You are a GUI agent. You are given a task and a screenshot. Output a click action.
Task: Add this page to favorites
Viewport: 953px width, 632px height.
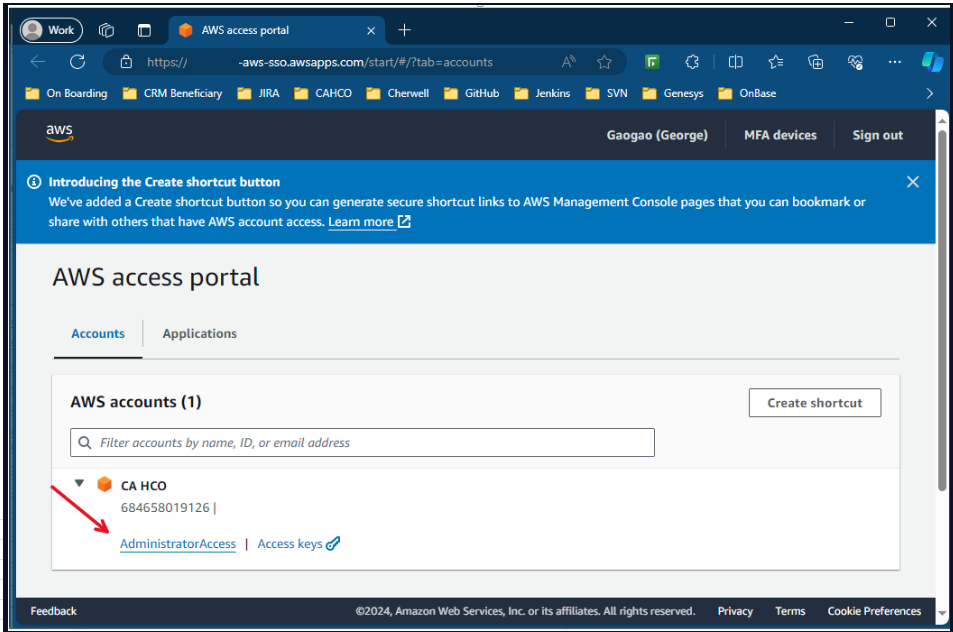click(x=604, y=61)
